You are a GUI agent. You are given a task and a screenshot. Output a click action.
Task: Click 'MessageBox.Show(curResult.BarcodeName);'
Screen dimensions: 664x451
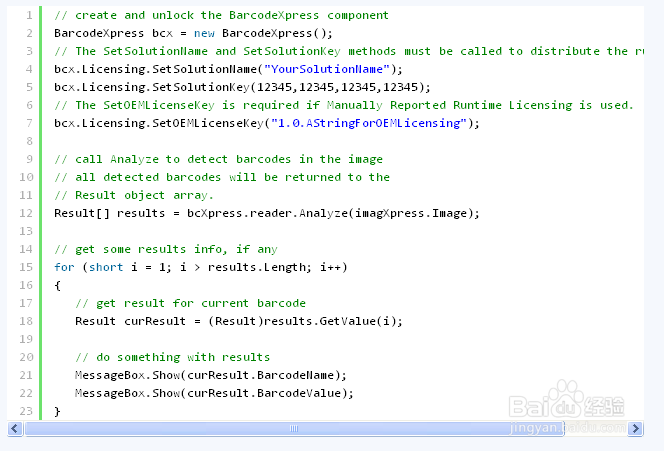tap(211, 376)
